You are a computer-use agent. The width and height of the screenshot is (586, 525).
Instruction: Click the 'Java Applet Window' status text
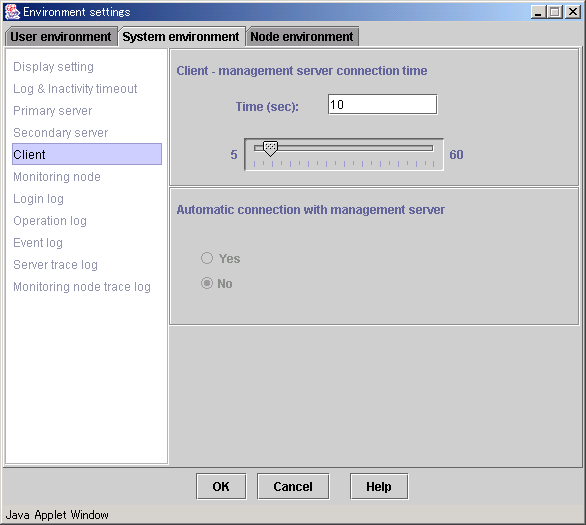[57, 515]
